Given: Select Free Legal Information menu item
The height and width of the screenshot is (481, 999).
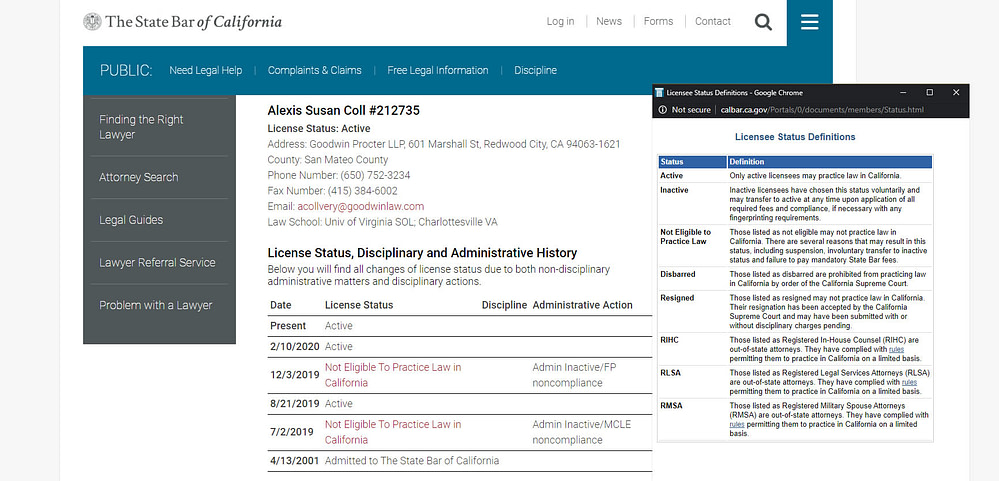Looking at the screenshot, I should (x=438, y=70).
